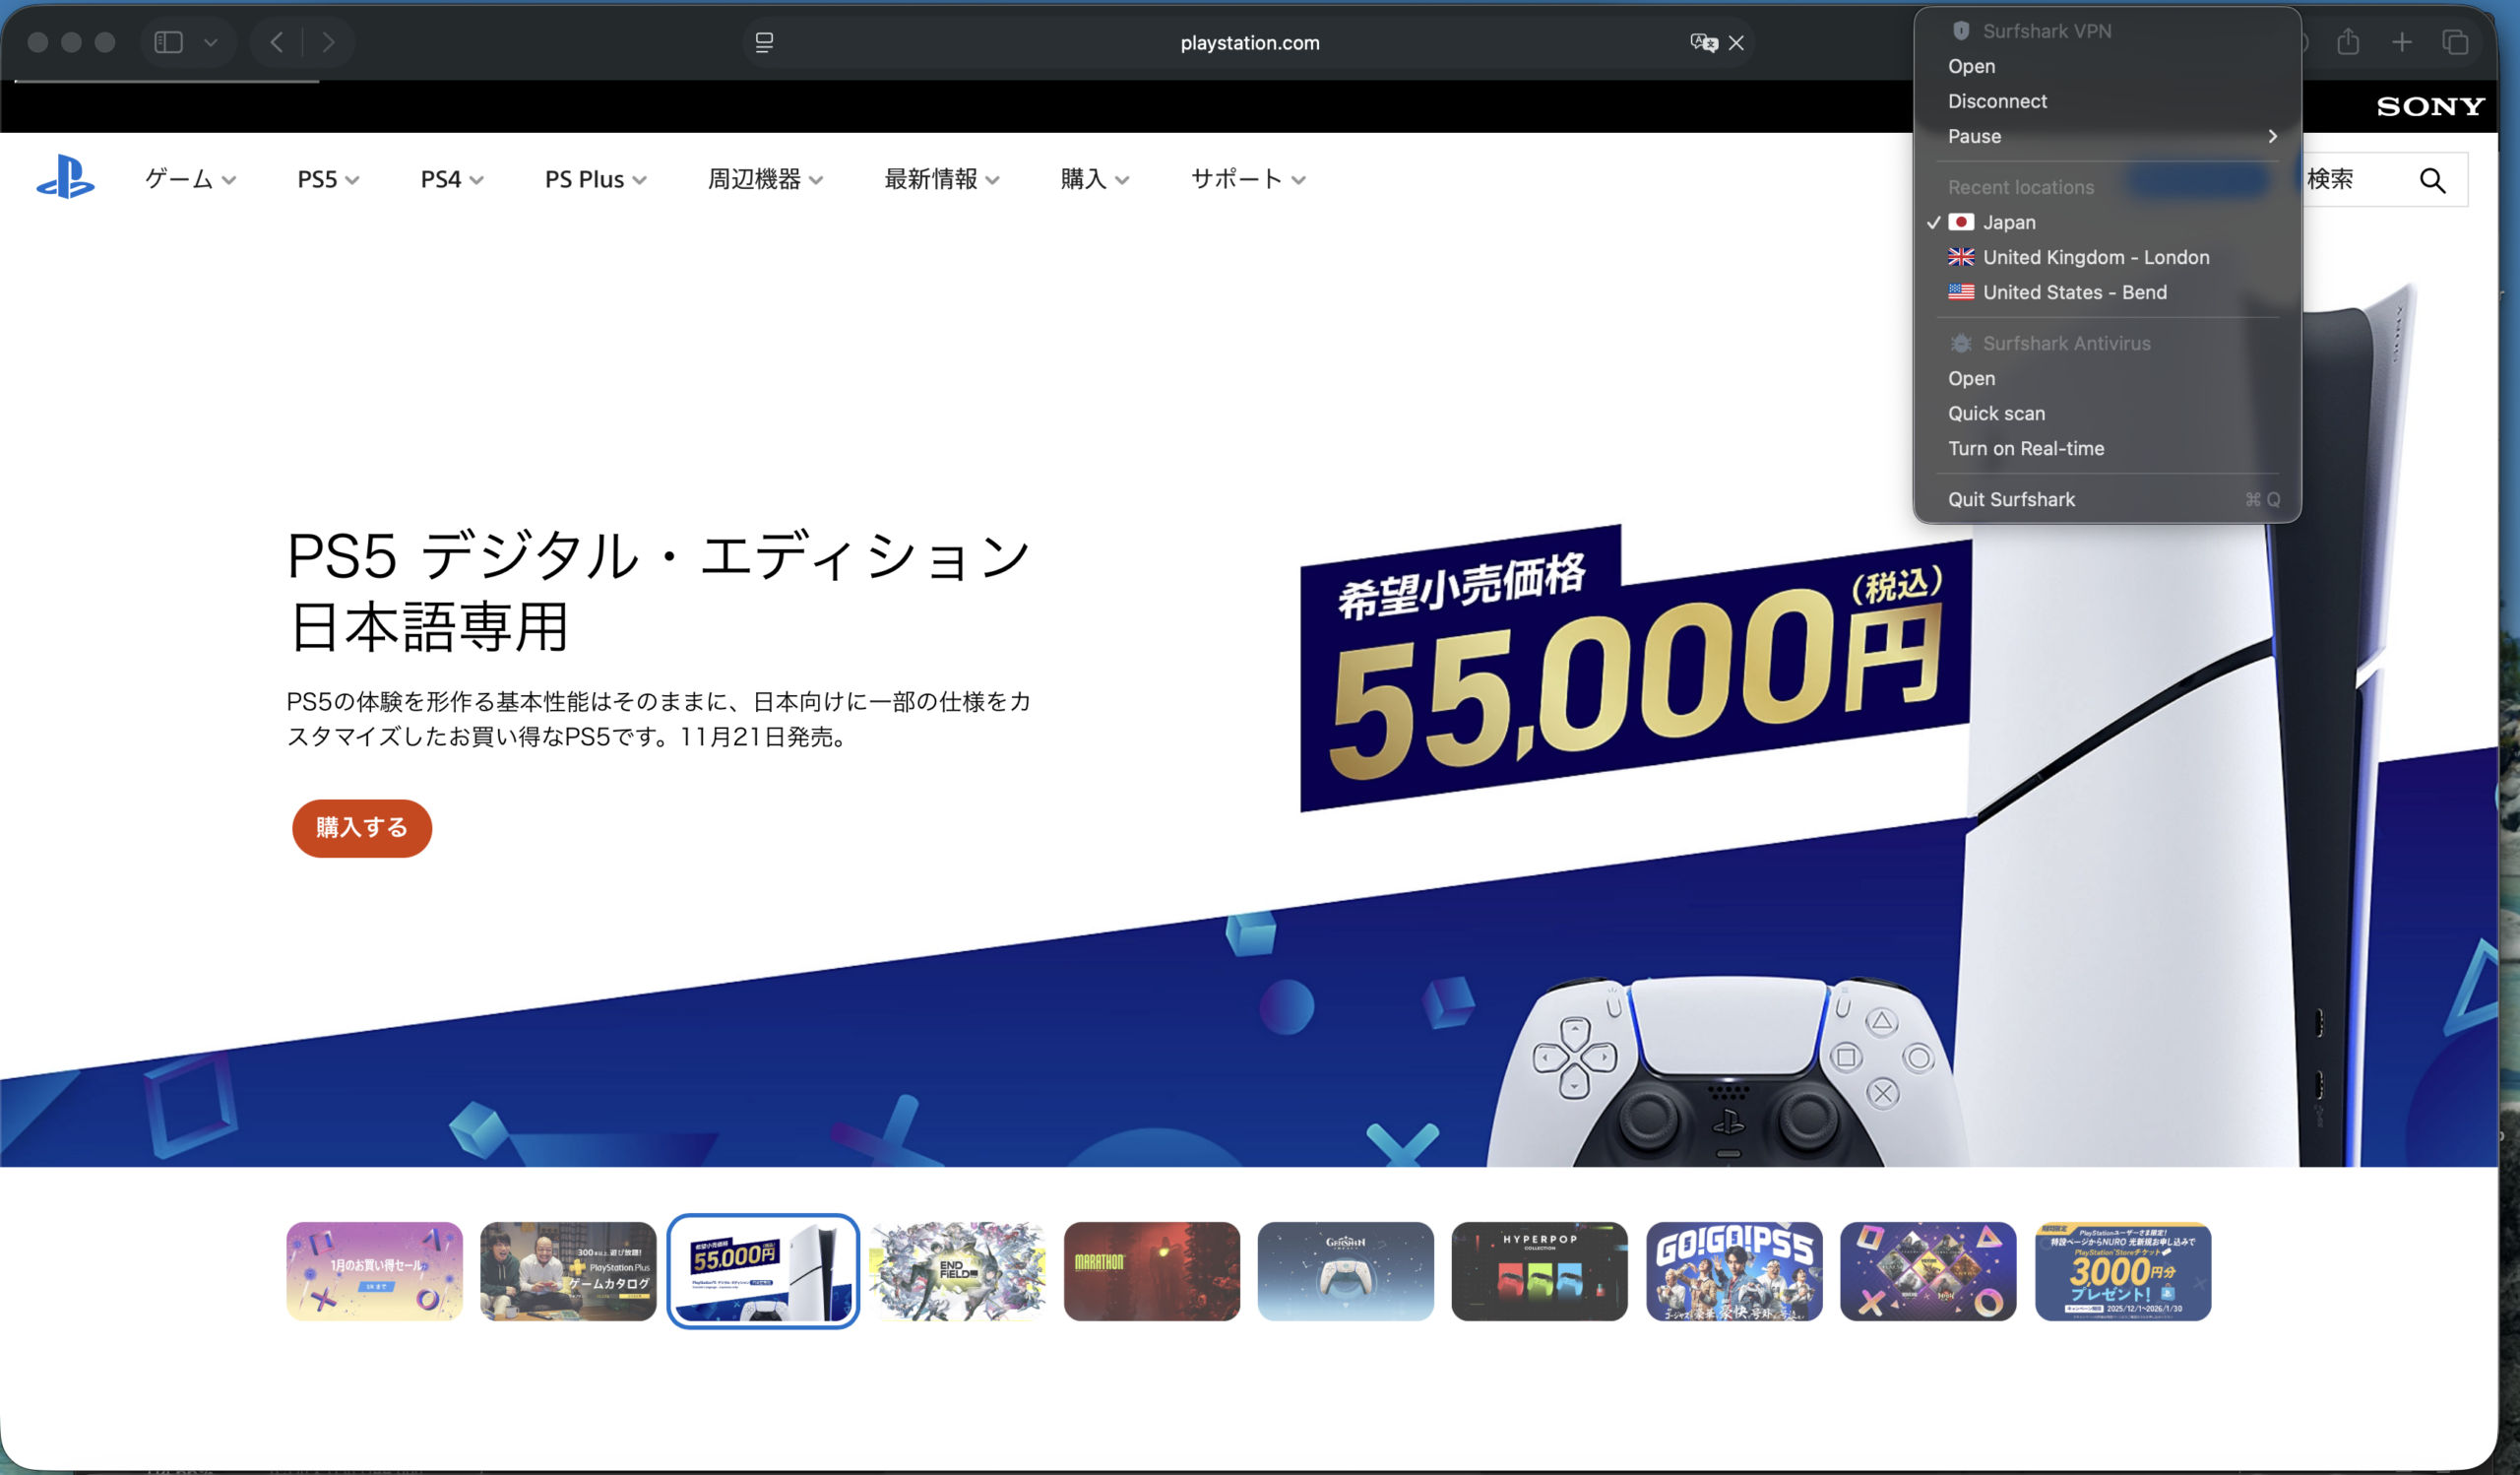Expand the PS4 navigation menu
Screen dimensions: 2520x1475
[x=452, y=179]
